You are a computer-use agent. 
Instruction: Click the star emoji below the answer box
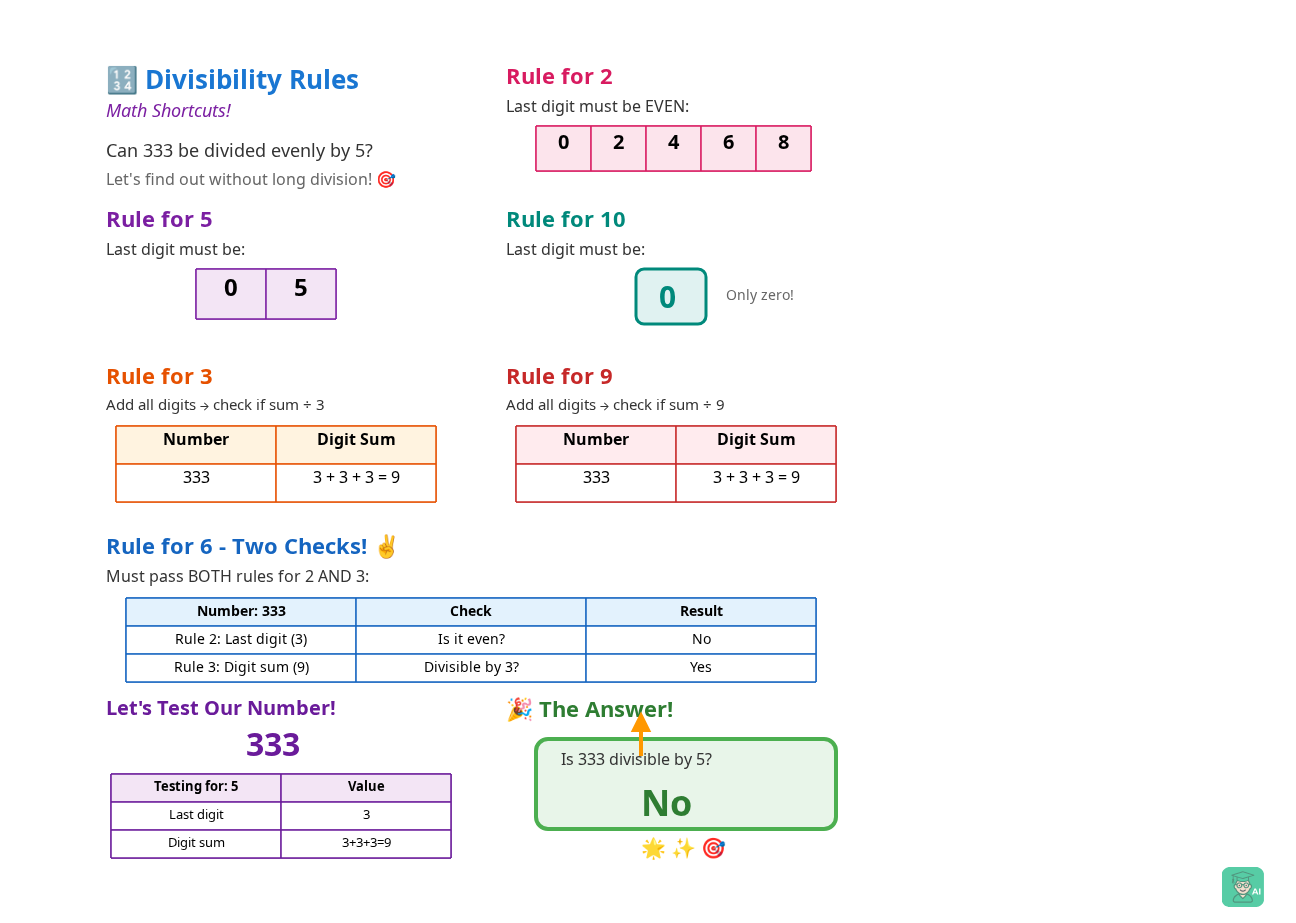653,849
